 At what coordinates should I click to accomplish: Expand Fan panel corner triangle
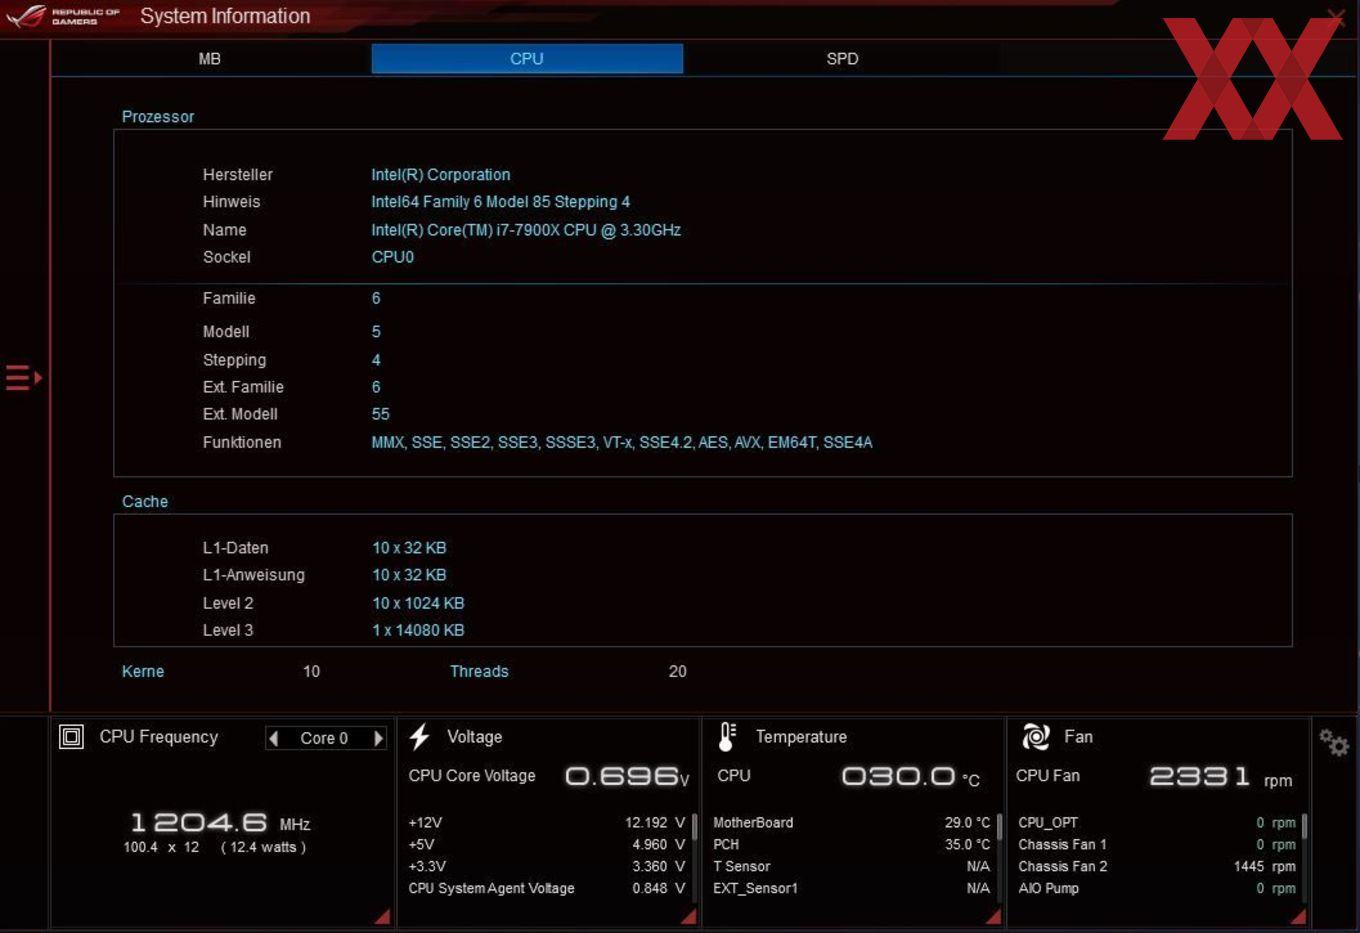click(x=1298, y=916)
